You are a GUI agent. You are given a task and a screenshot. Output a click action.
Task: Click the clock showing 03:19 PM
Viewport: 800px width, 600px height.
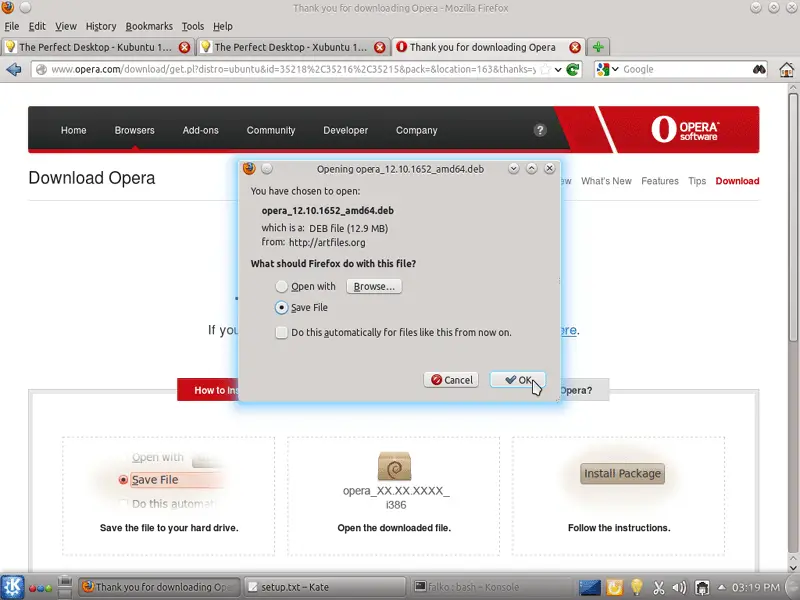[756, 587]
